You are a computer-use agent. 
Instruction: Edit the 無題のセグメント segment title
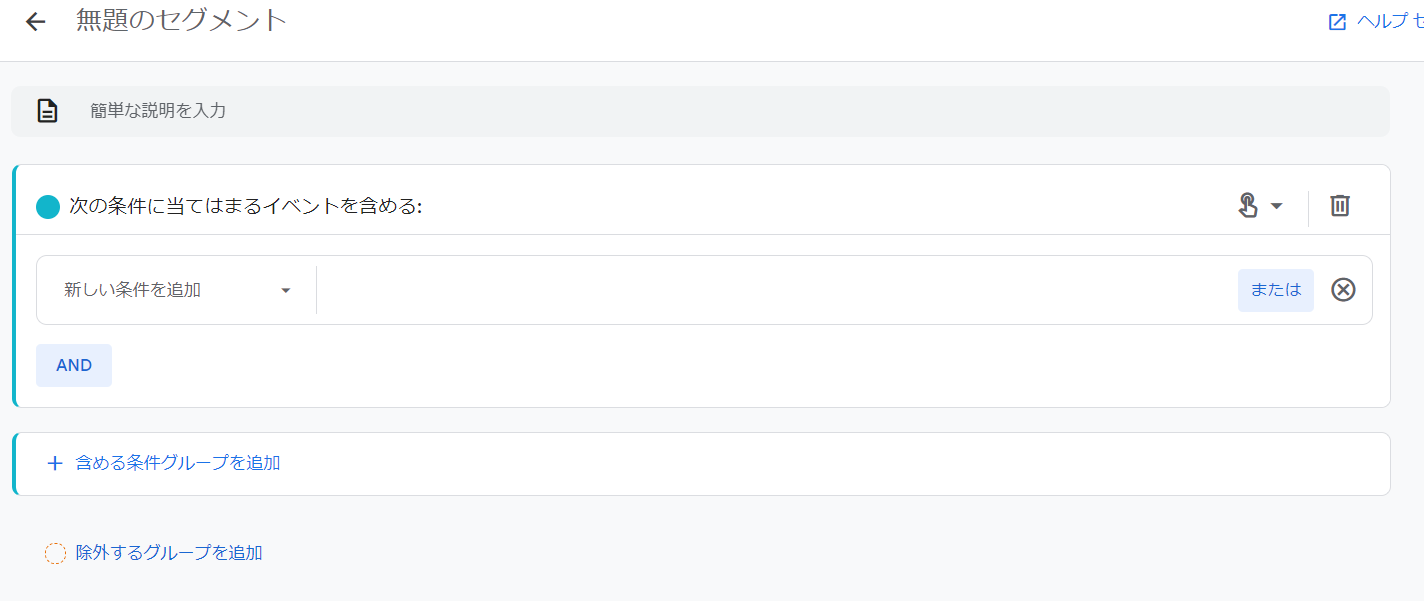click(182, 20)
